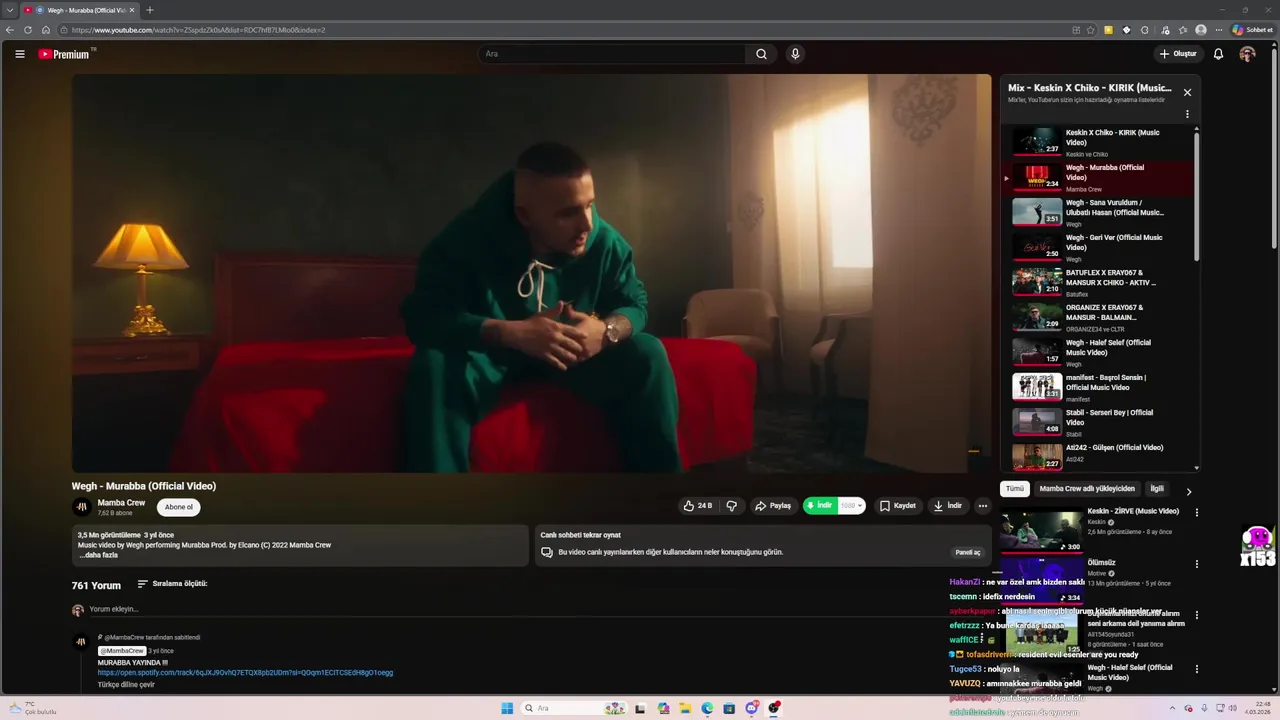The width and height of the screenshot is (1280, 720).
Task: Like the video with 24 B
Action: [x=698, y=506]
